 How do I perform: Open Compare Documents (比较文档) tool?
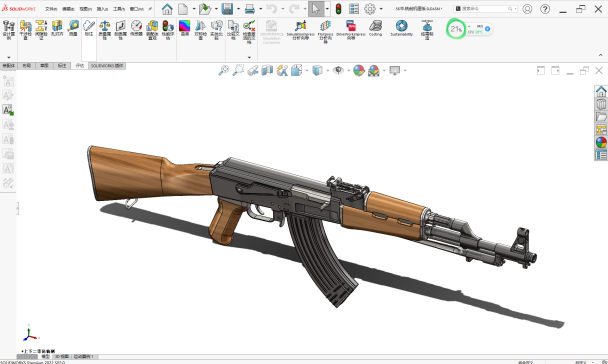pos(233,29)
